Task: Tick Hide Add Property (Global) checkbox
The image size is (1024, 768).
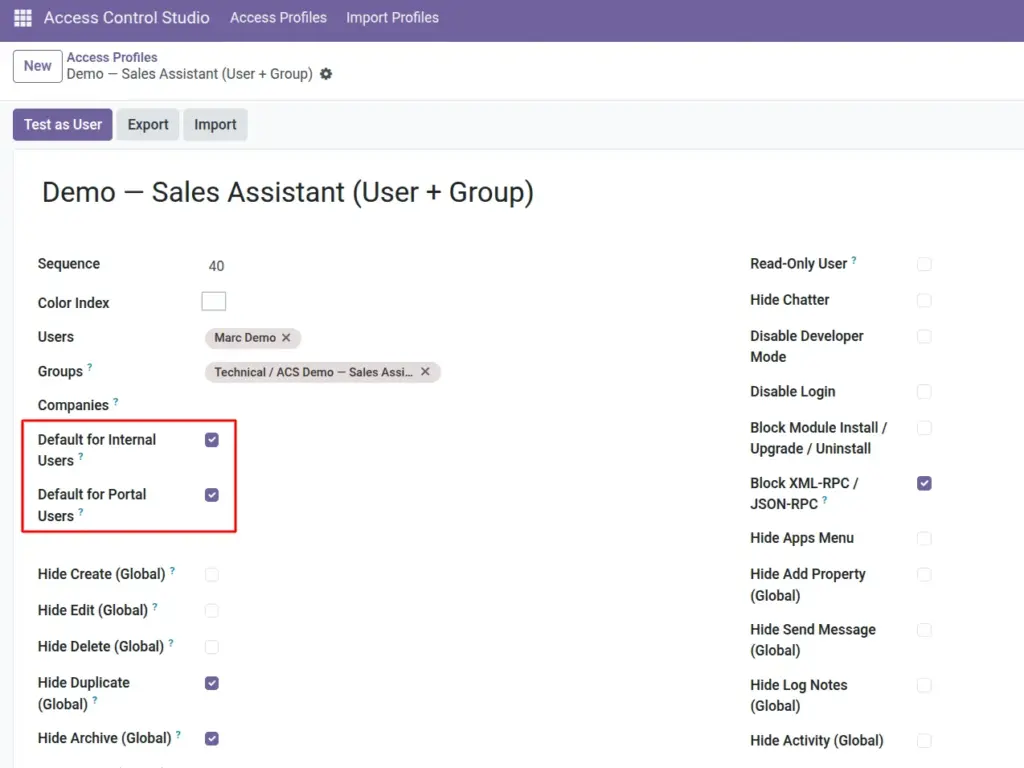Action: coord(924,575)
